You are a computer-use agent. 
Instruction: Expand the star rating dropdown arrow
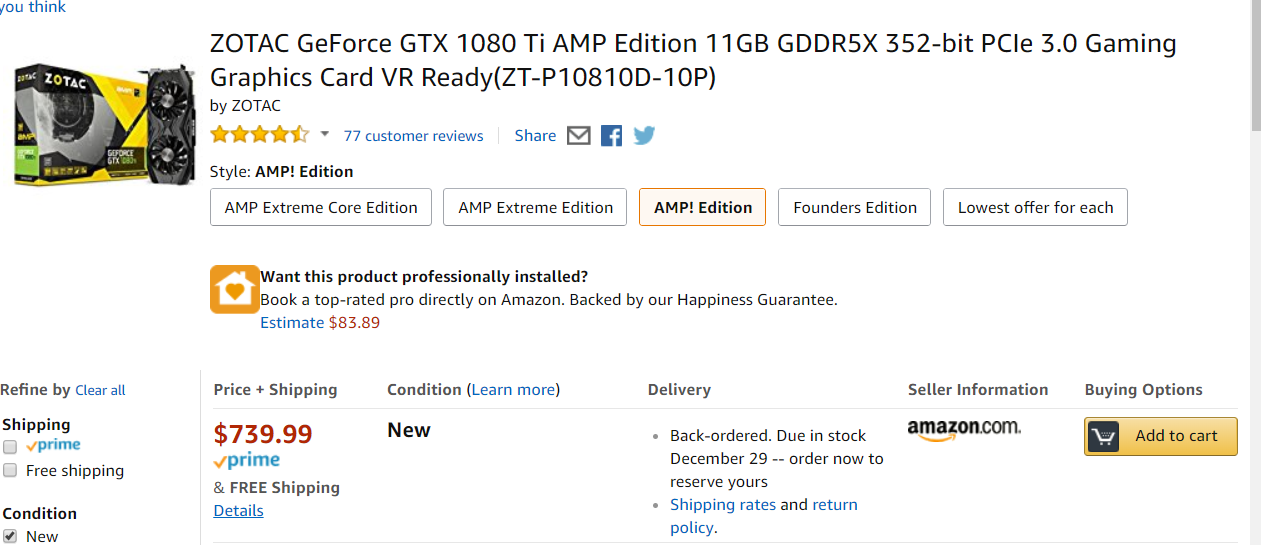325,134
